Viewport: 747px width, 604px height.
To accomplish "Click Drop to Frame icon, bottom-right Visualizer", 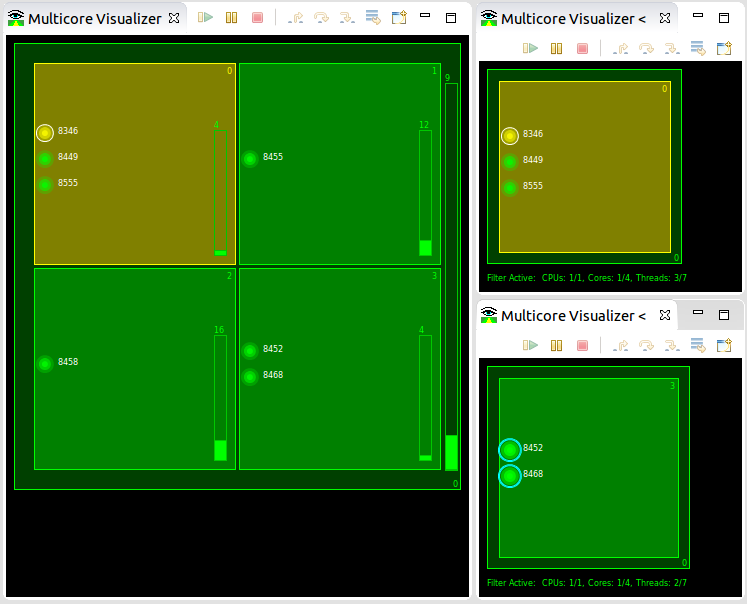I will [698, 345].
